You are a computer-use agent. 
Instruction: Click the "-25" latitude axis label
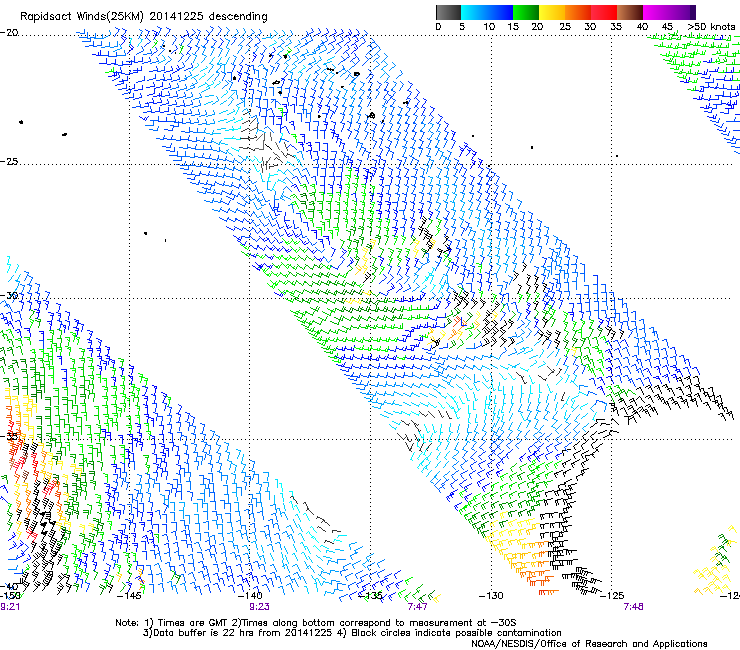(x=9, y=161)
